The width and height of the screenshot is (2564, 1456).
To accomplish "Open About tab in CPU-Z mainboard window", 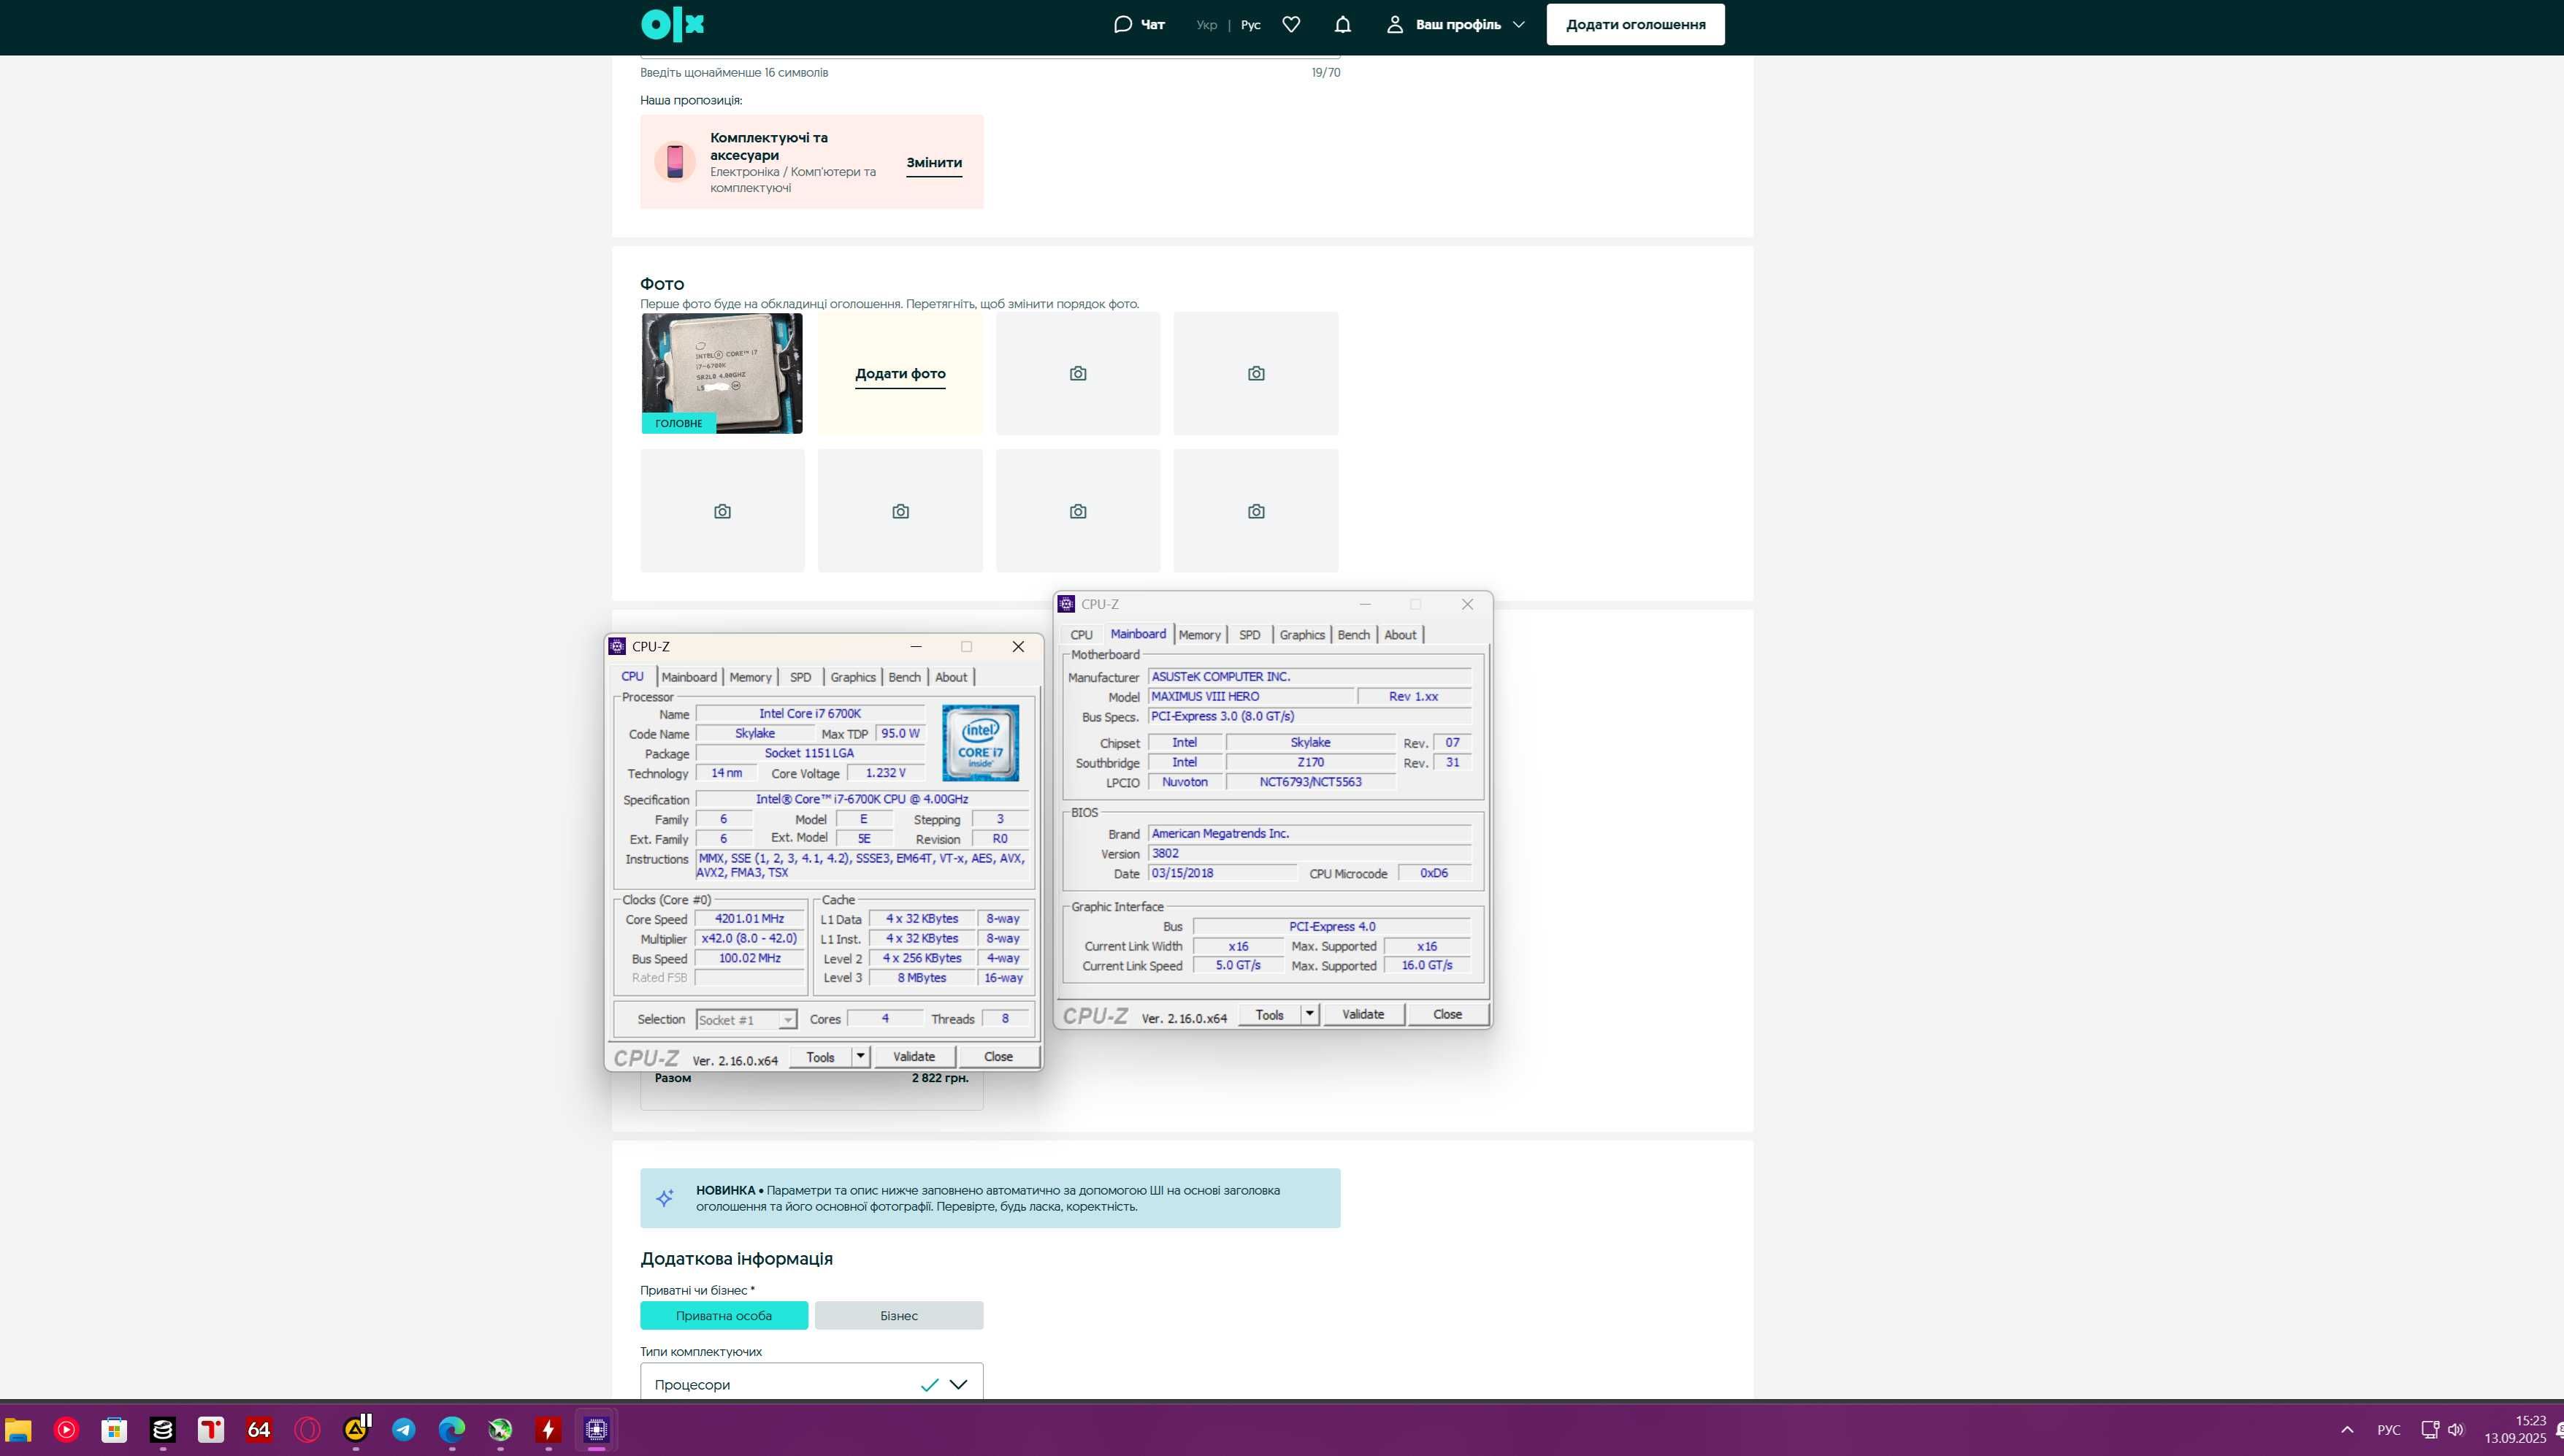I will [1400, 635].
